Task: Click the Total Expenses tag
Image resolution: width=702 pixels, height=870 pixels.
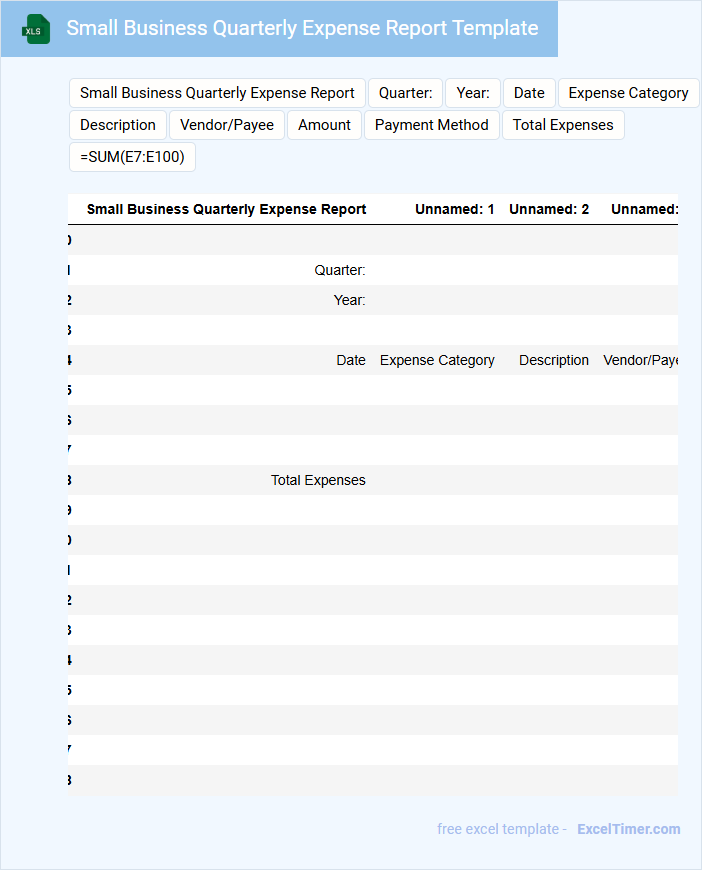Action: [x=563, y=125]
